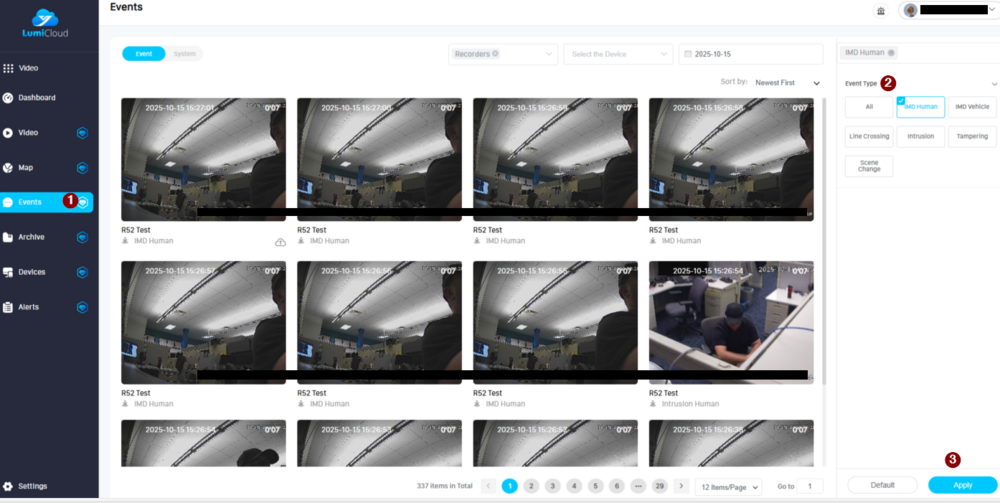Open the Alerts sidebar item
This screenshot has height=503, width=1000.
click(28, 307)
